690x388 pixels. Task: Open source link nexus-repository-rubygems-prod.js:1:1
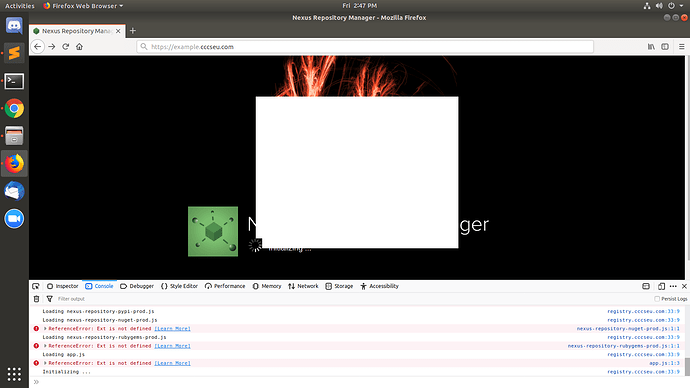pyautogui.click(x=624, y=346)
